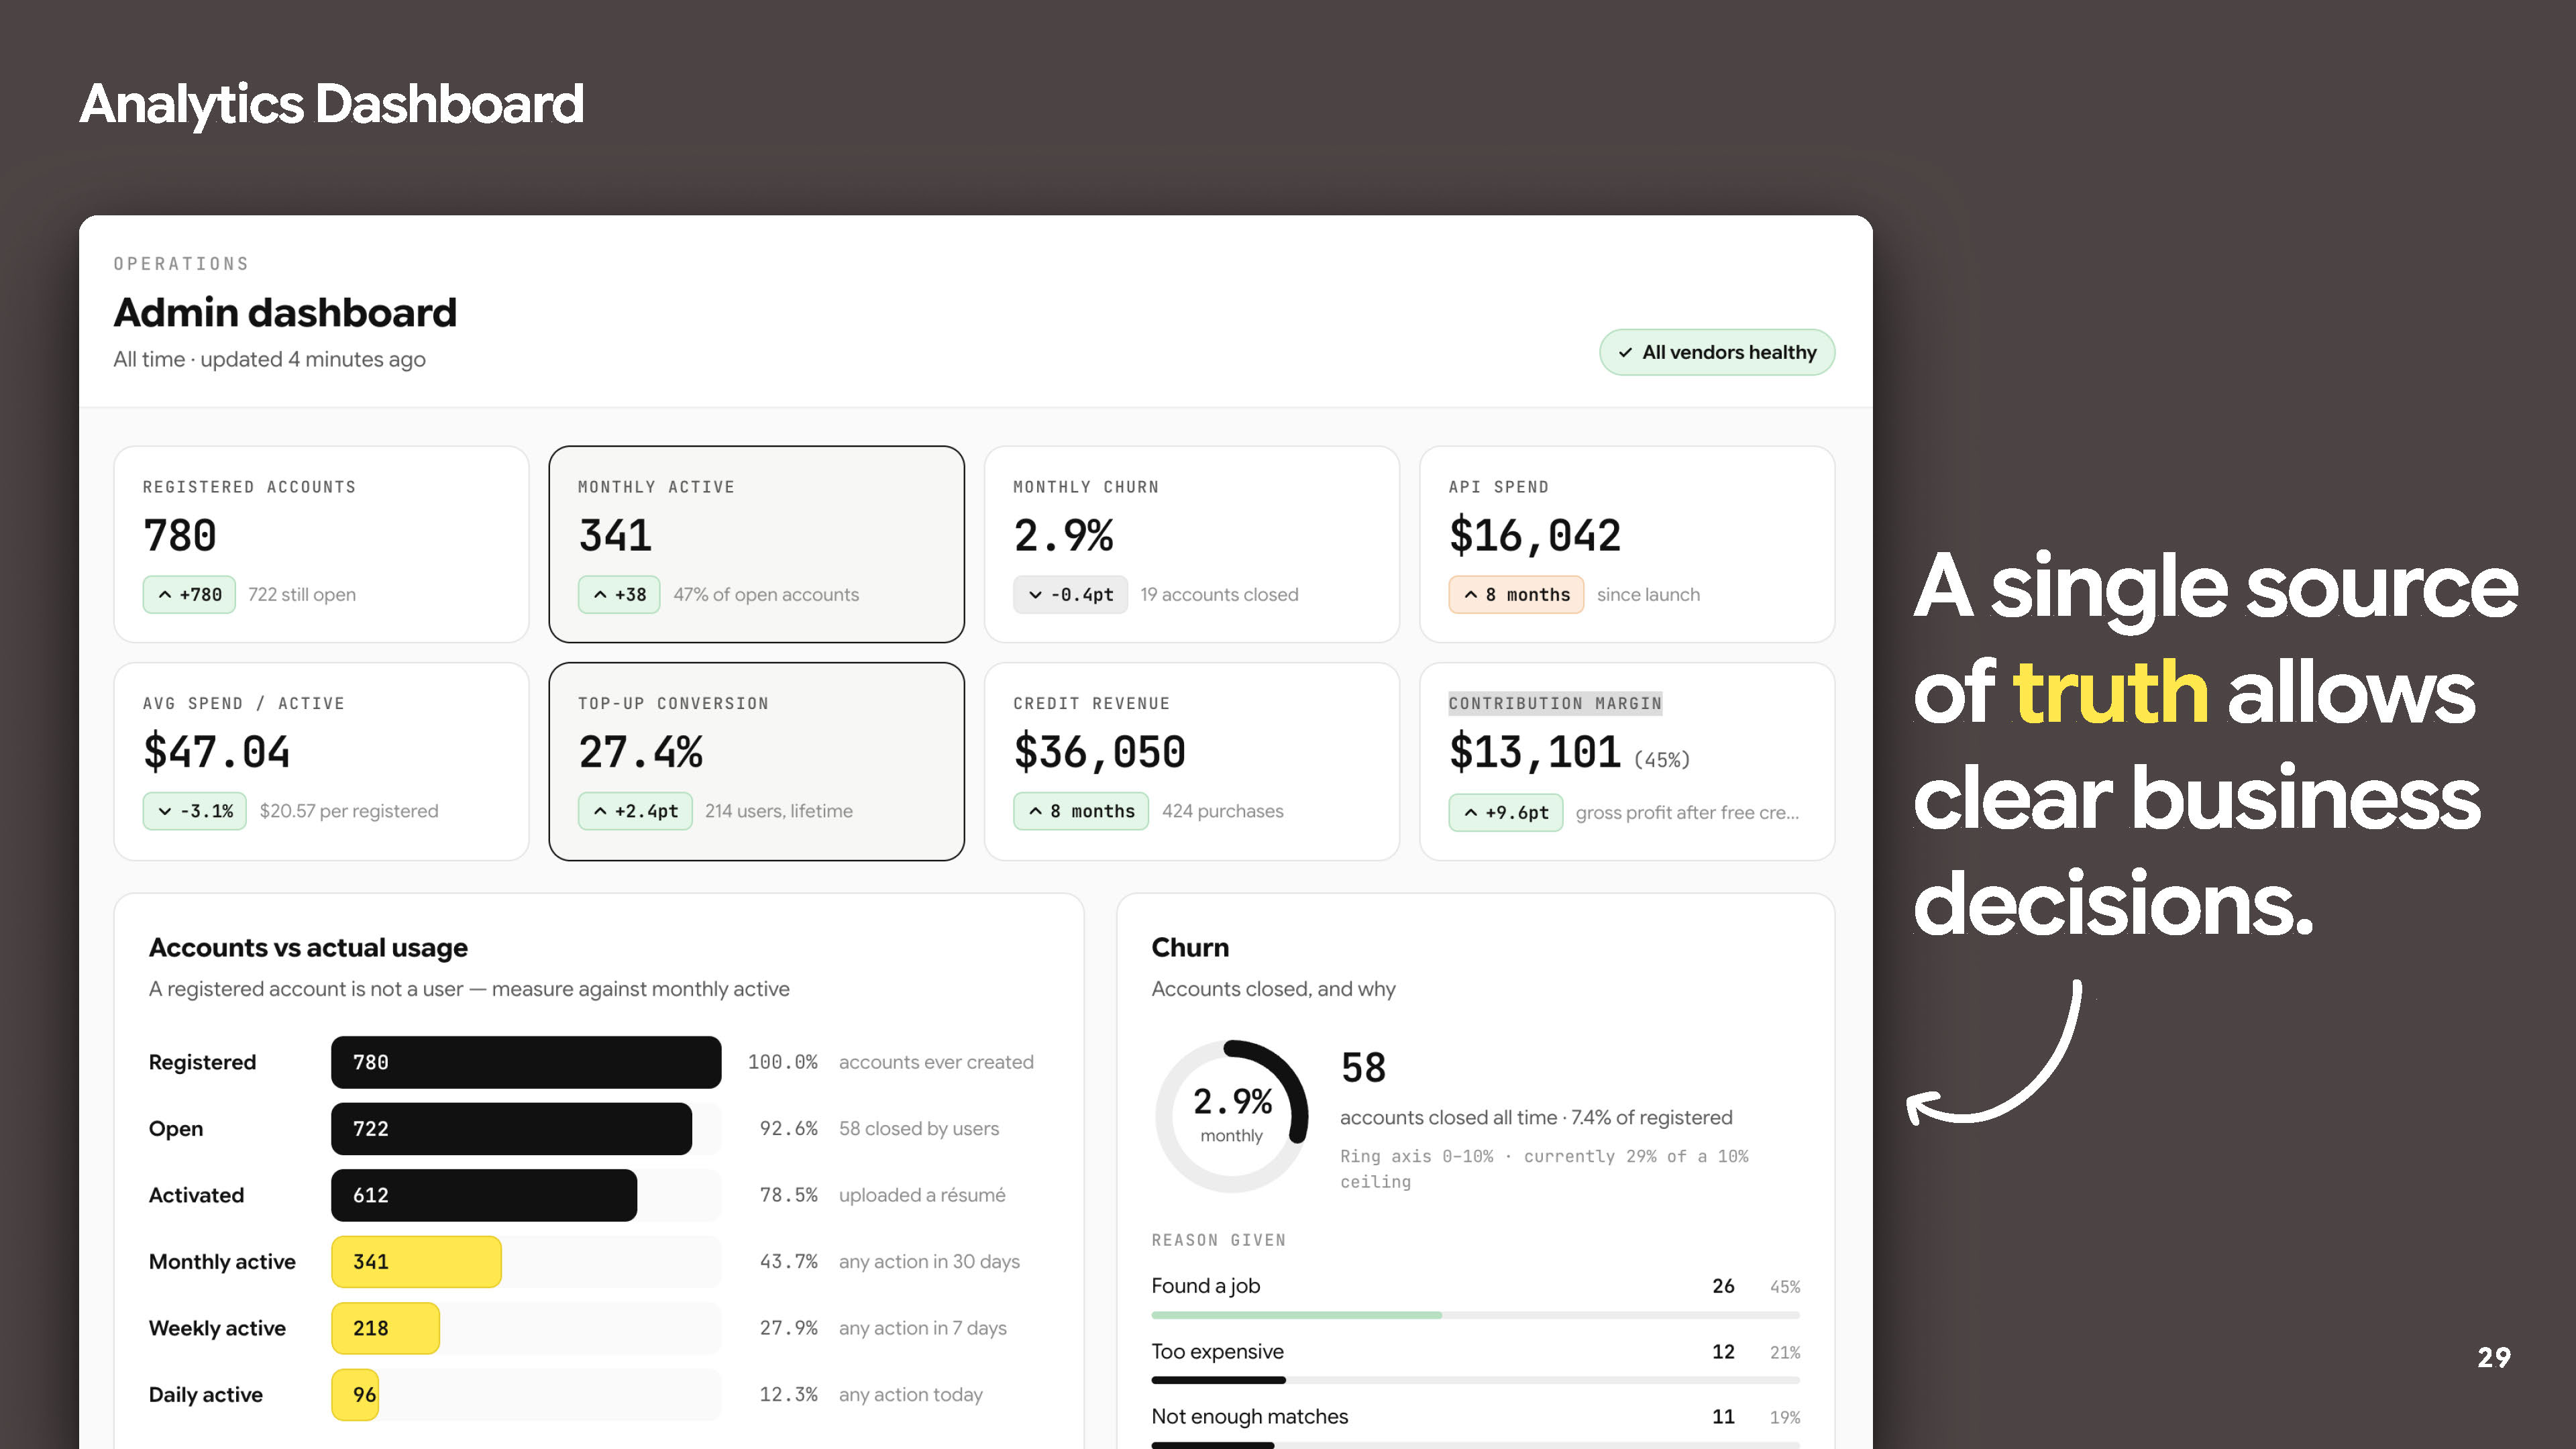Click the yellow Daily active 96 bar

(x=355, y=1395)
